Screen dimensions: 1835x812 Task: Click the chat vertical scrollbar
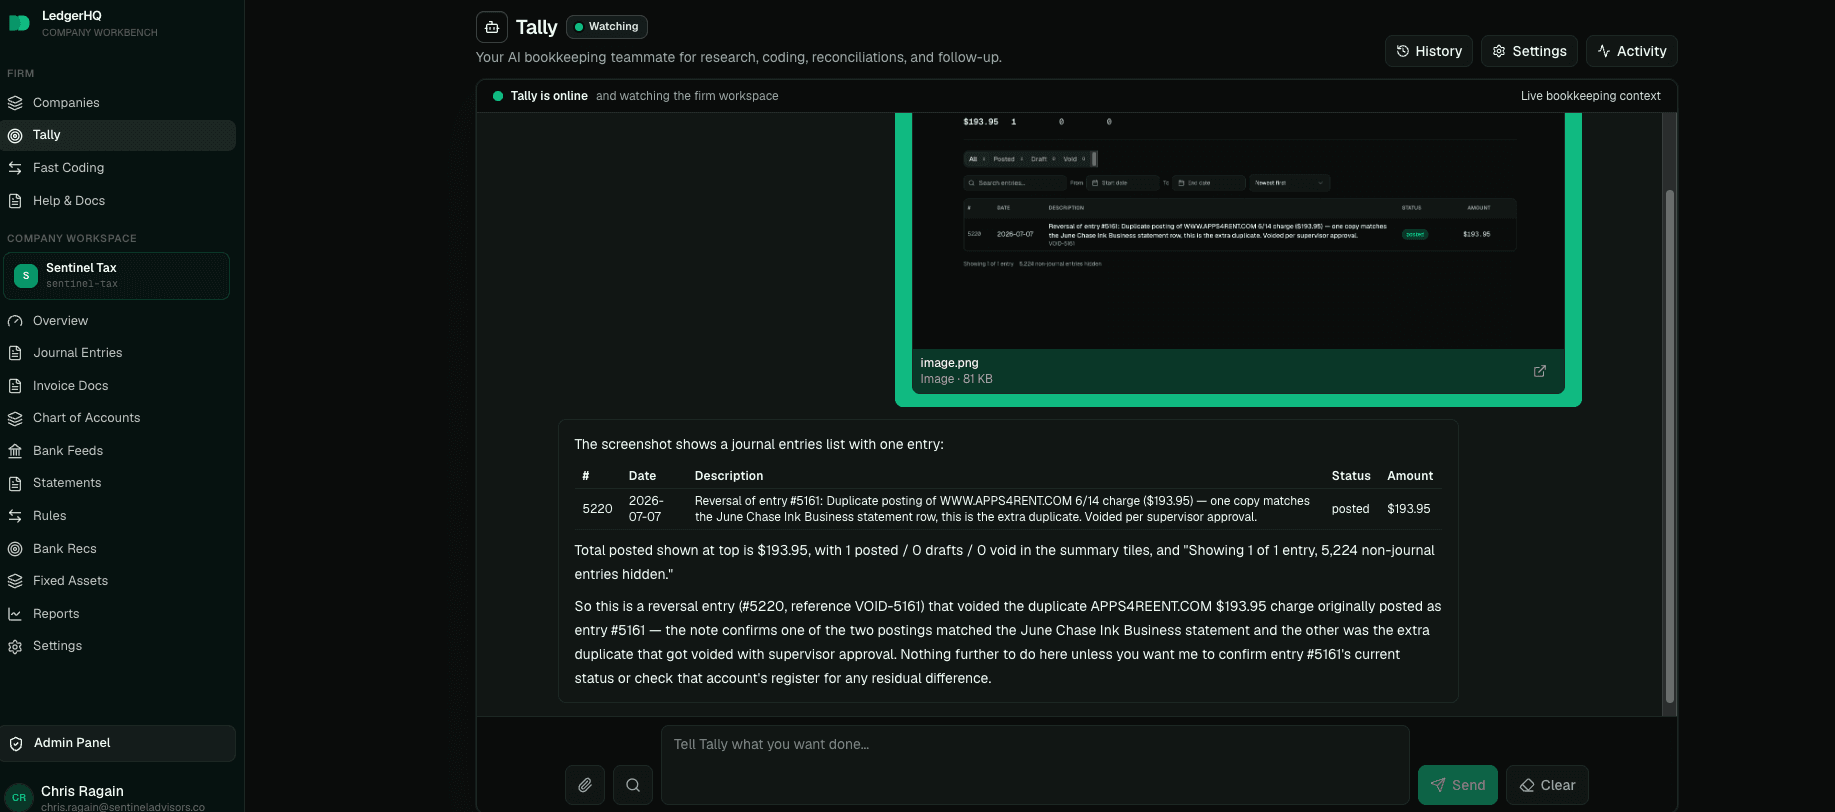click(x=1669, y=445)
